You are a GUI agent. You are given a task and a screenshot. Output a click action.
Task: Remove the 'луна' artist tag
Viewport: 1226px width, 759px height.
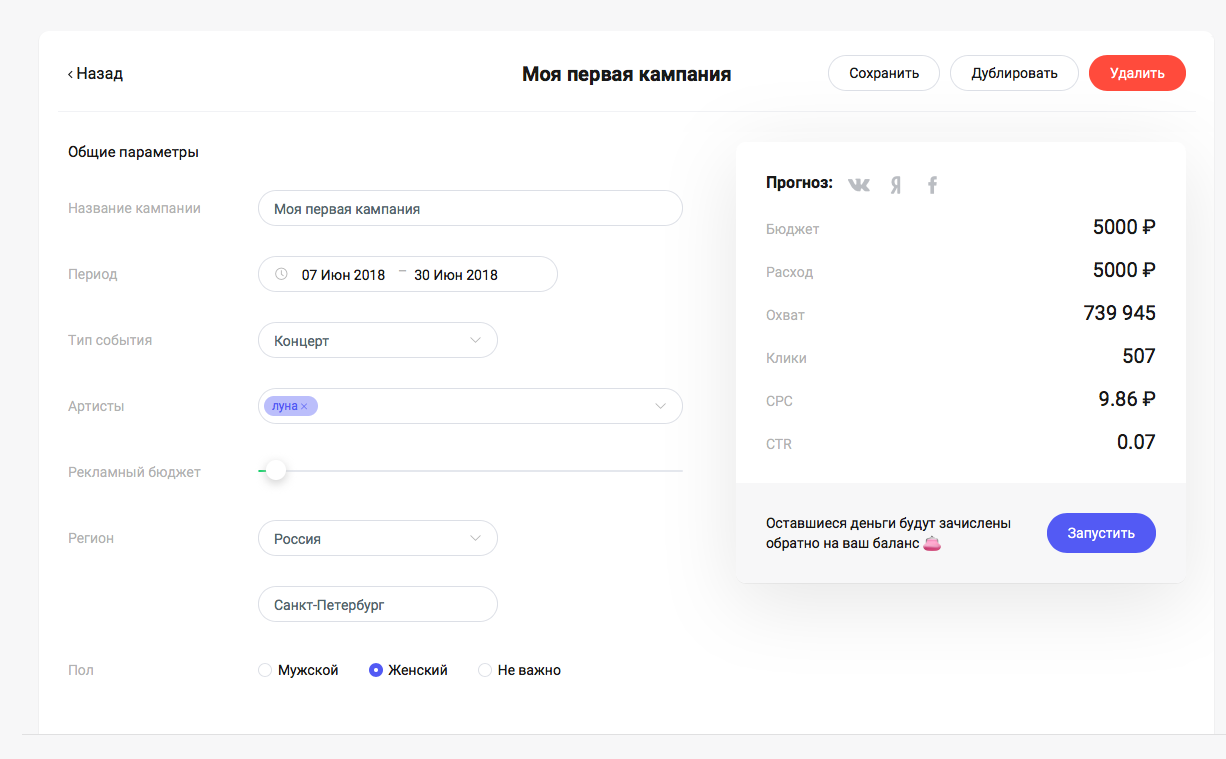(x=304, y=406)
